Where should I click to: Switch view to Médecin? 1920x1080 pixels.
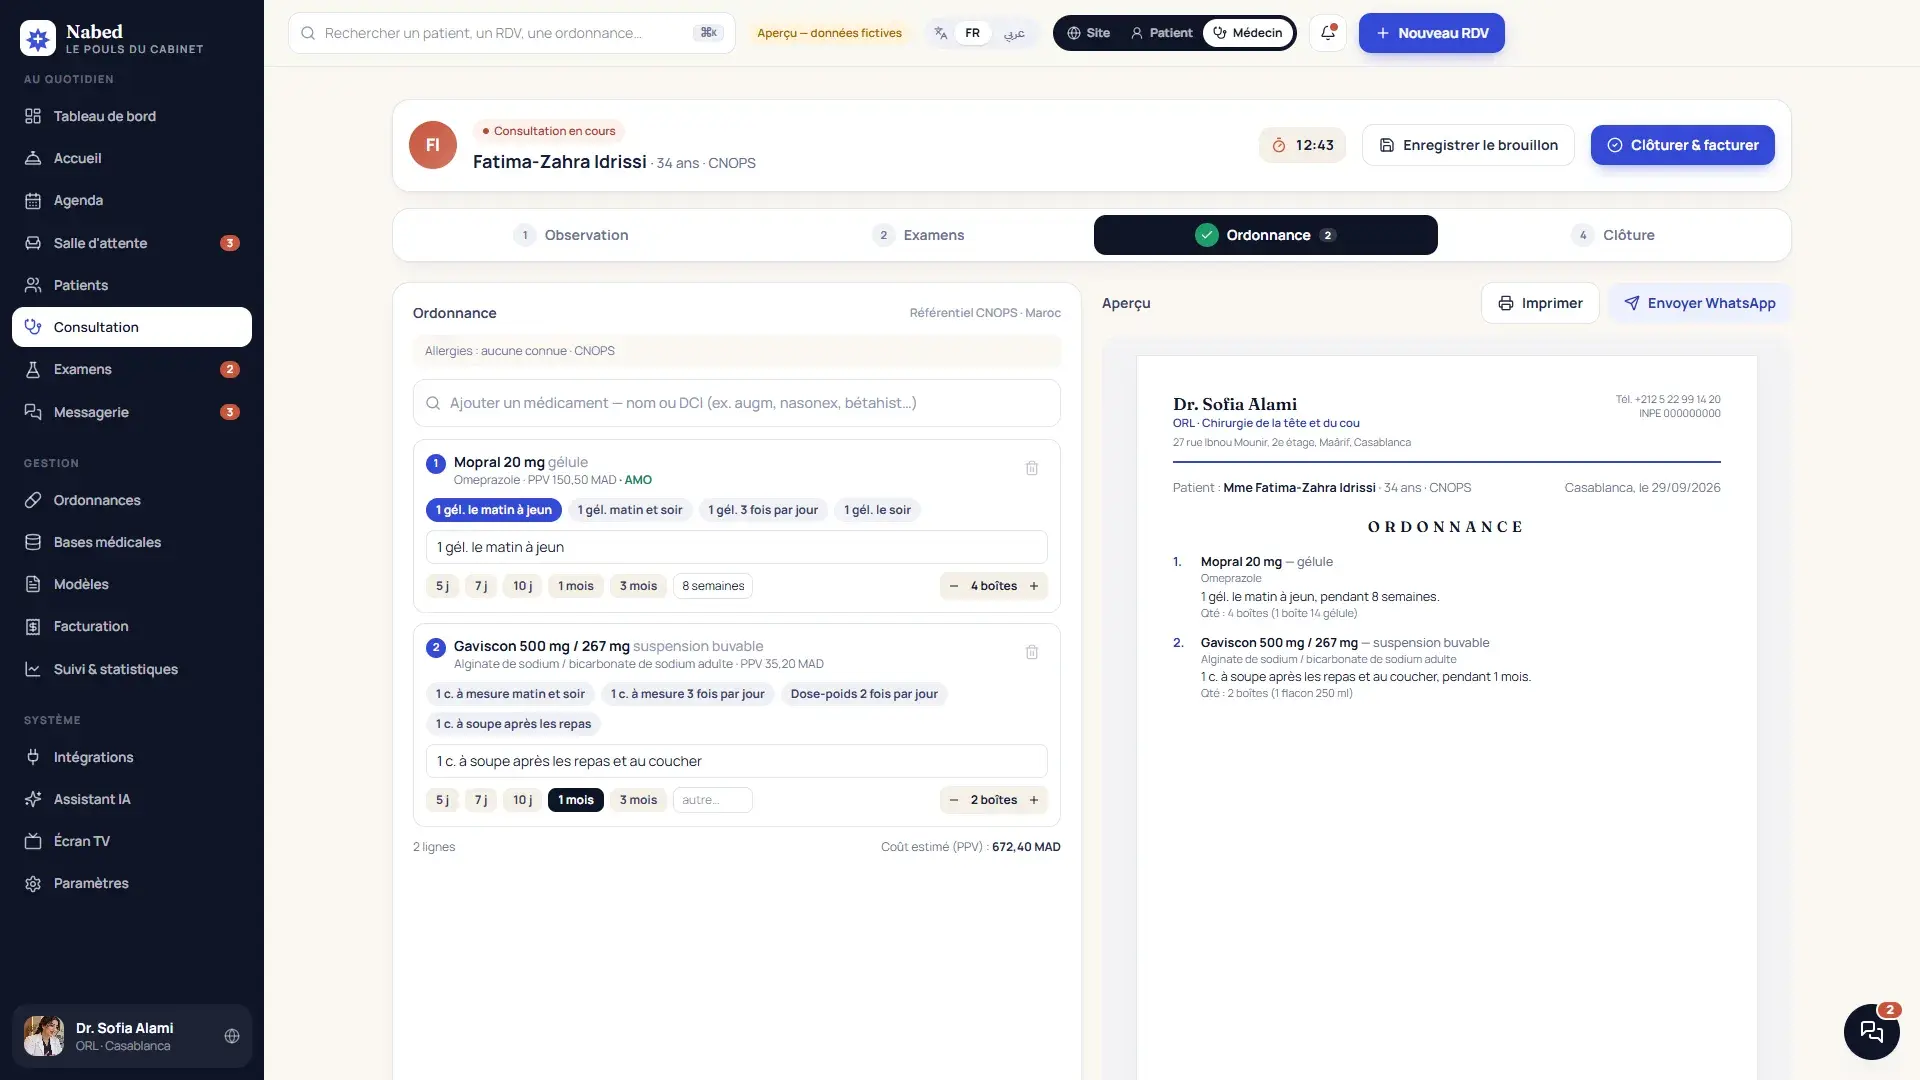pos(1248,33)
